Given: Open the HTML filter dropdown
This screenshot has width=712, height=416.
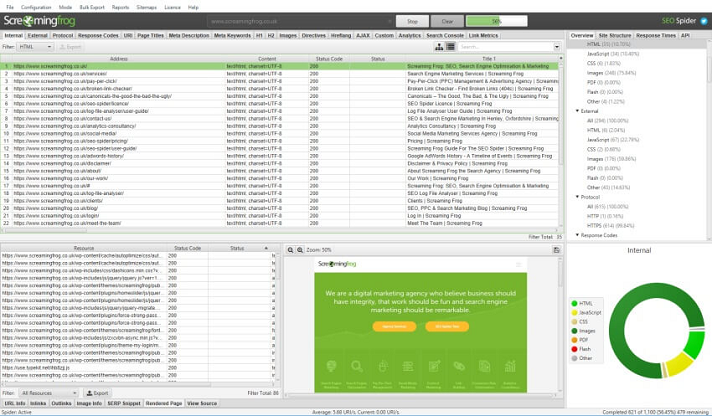Looking at the screenshot, I should click(36, 47).
